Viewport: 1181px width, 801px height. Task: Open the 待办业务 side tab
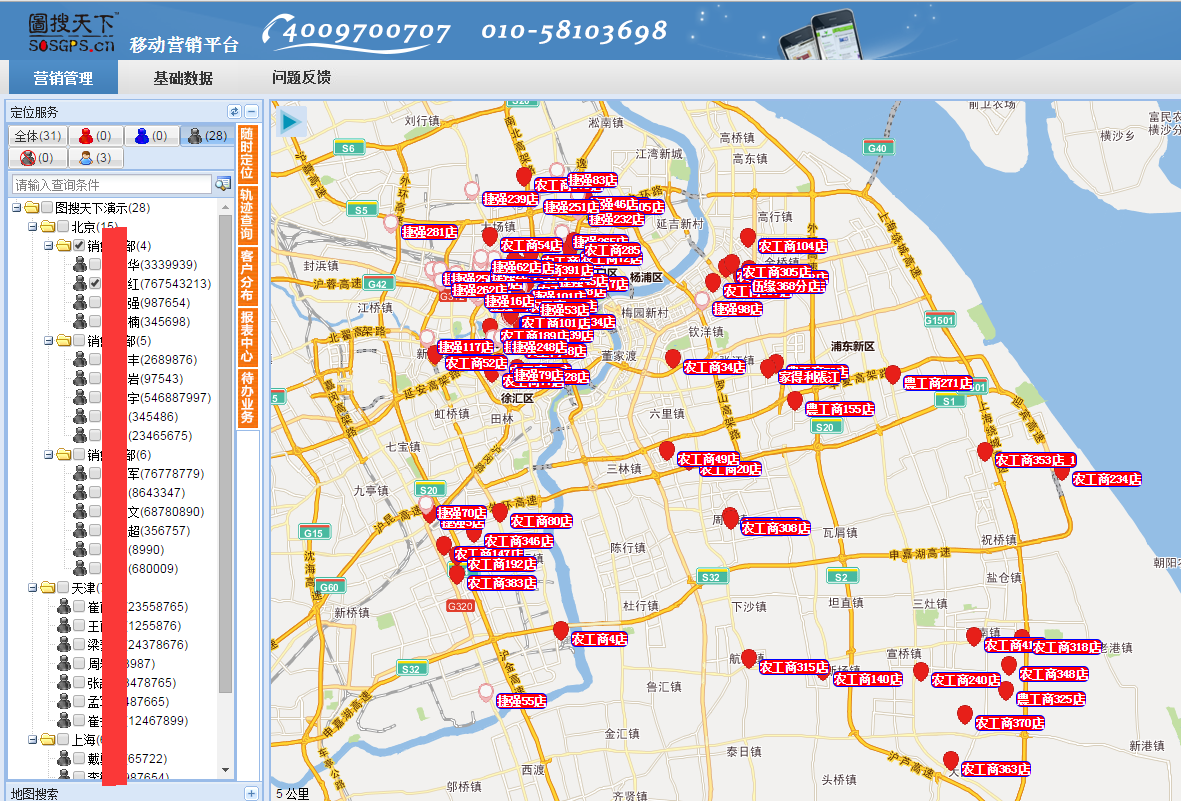pos(247,399)
